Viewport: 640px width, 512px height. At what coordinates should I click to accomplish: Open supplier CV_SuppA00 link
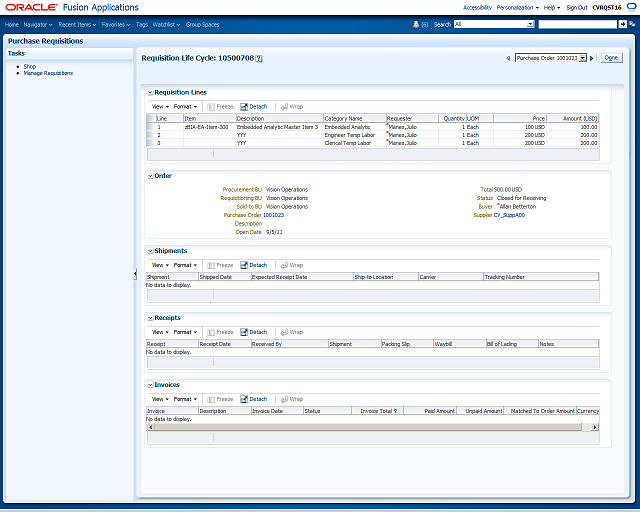point(509,215)
